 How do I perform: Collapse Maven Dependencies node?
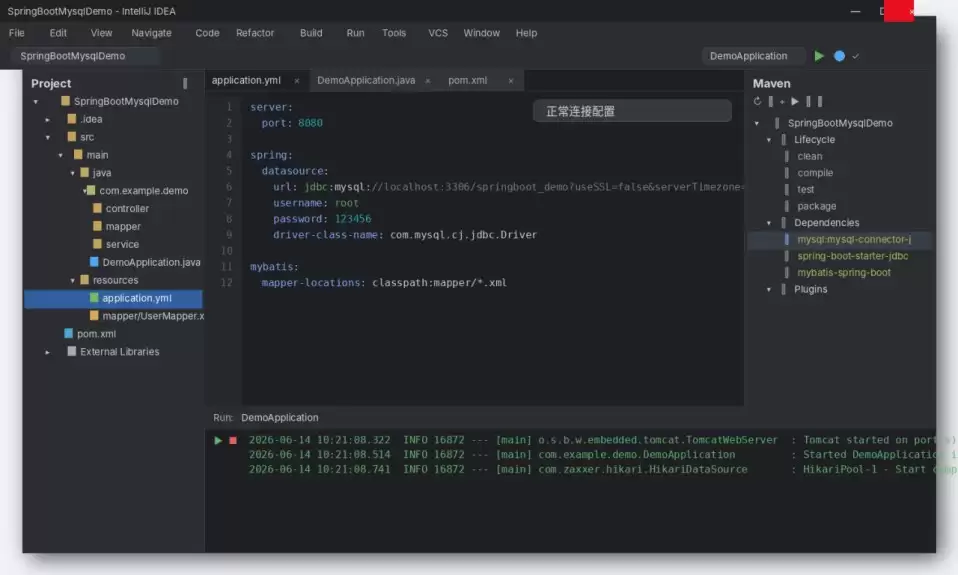[769, 223]
